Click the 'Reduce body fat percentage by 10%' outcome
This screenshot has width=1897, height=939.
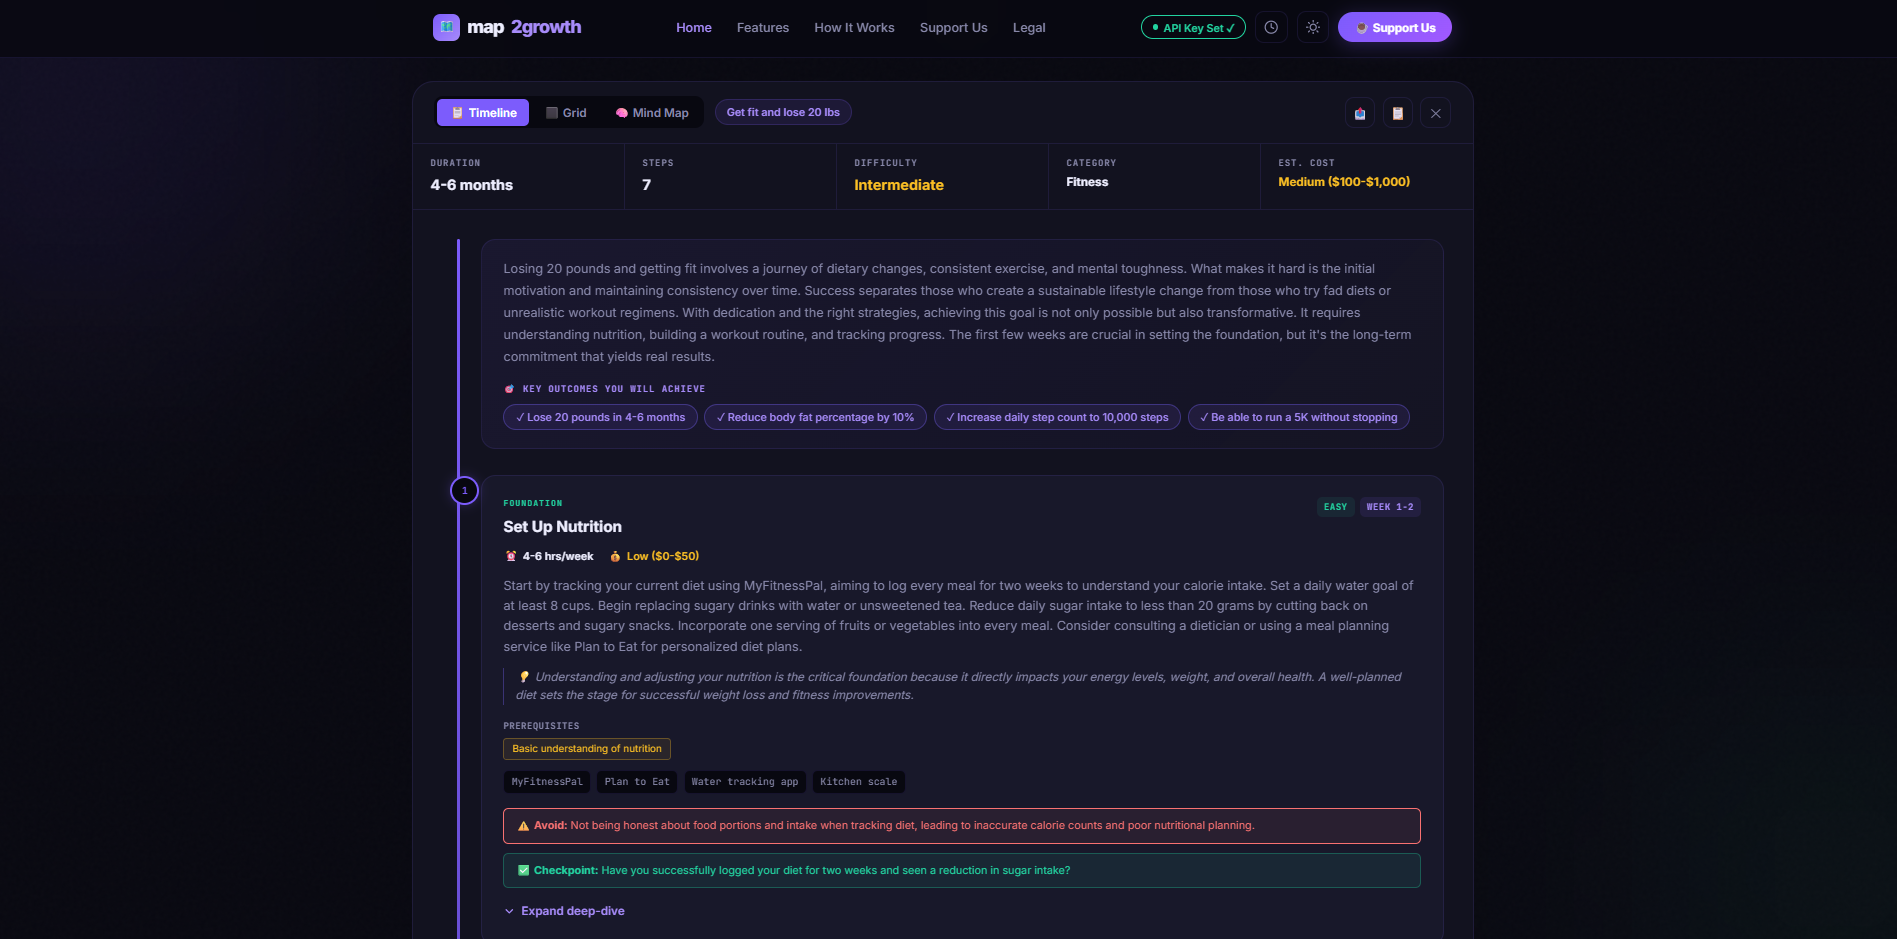815,417
